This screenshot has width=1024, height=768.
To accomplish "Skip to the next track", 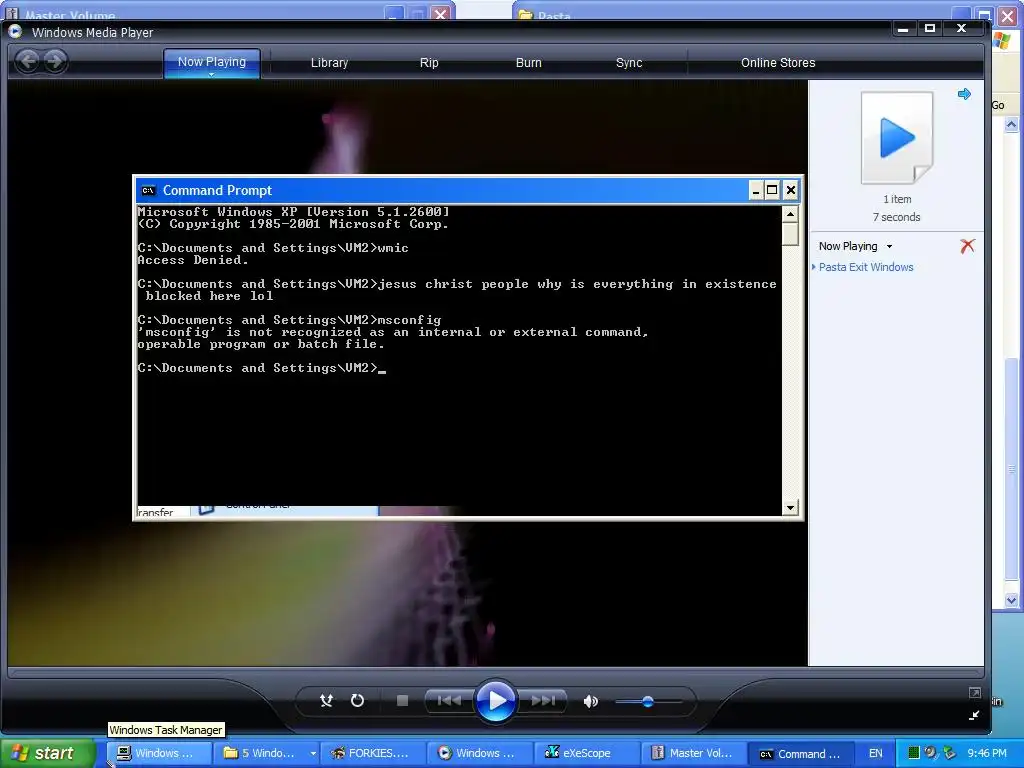I will pyautogui.click(x=543, y=701).
